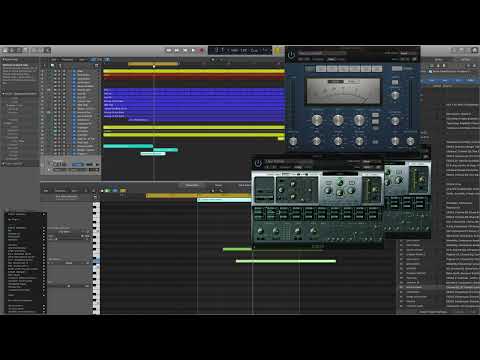Select the red region in tracks area
This screenshot has height=360, width=480.
click(x=194, y=77)
